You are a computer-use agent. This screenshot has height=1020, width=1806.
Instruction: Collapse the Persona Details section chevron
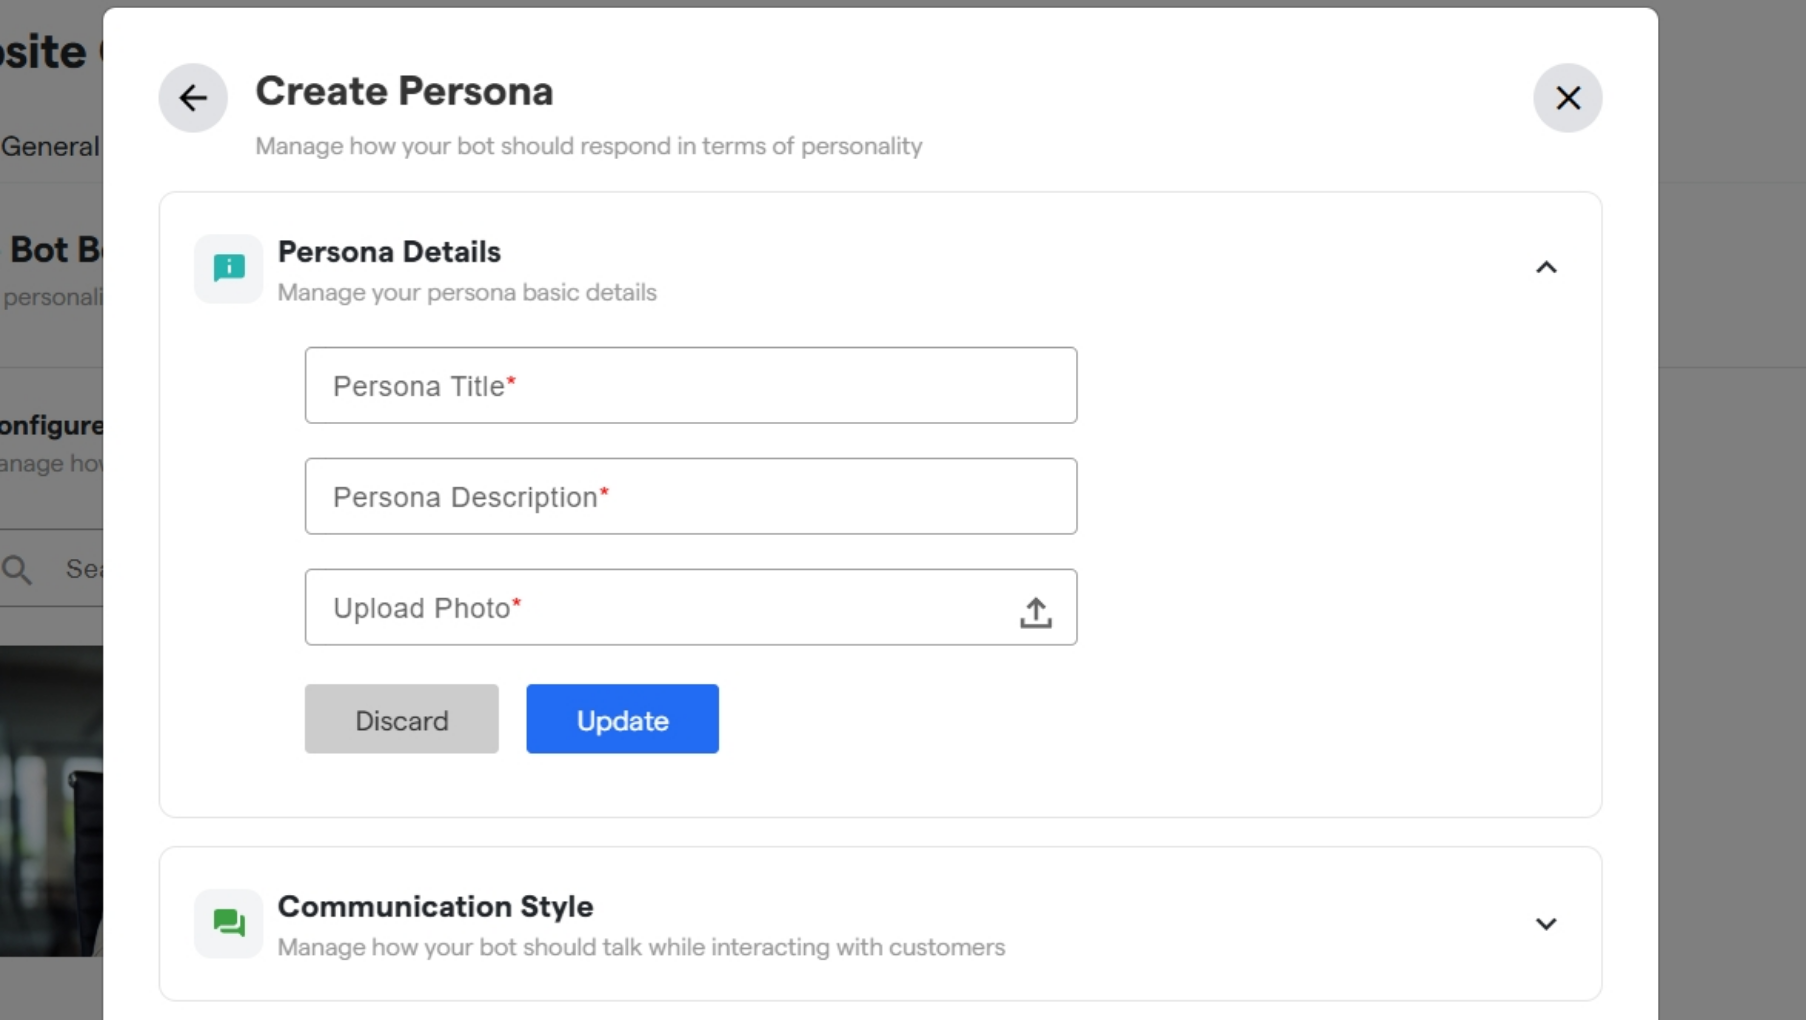pyautogui.click(x=1546, y=267)
